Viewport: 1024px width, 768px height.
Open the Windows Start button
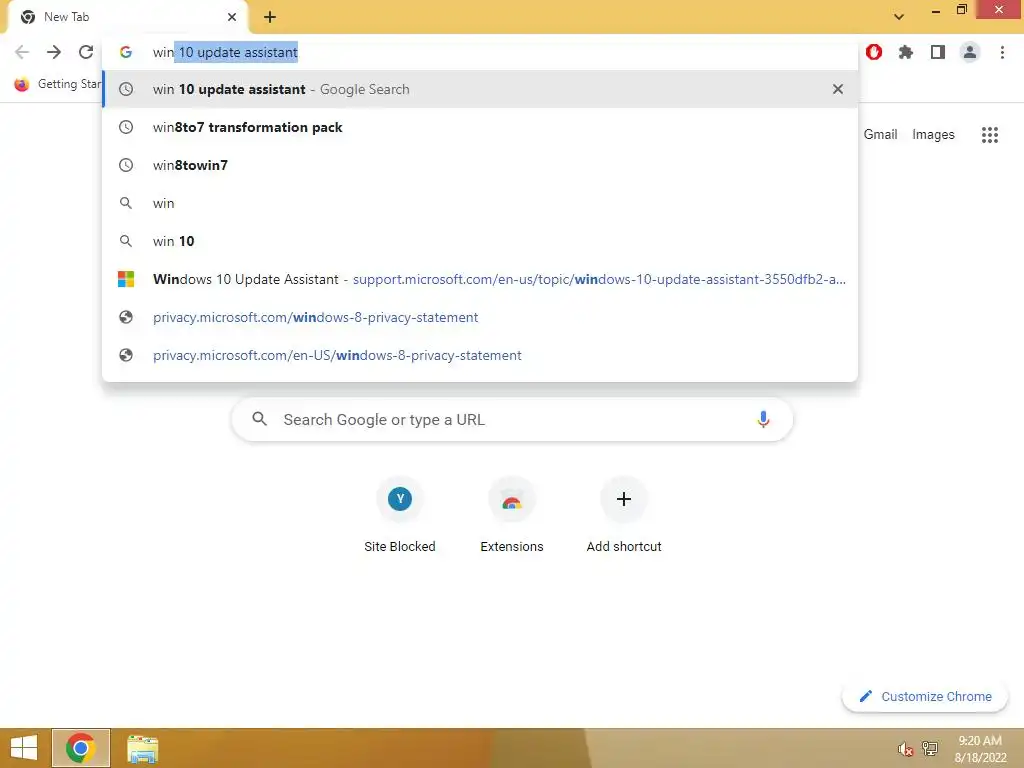[24, 748]
